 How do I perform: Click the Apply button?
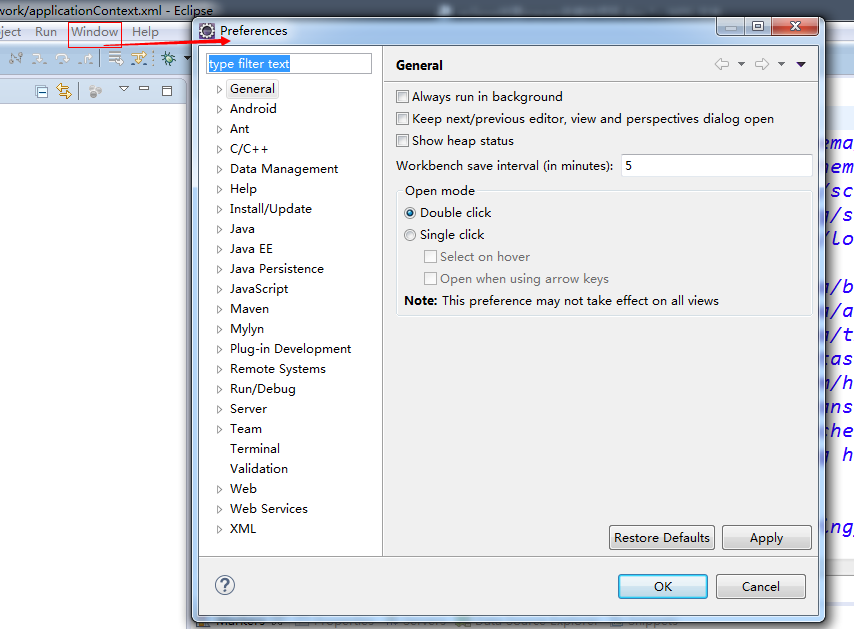pos(766,538)
